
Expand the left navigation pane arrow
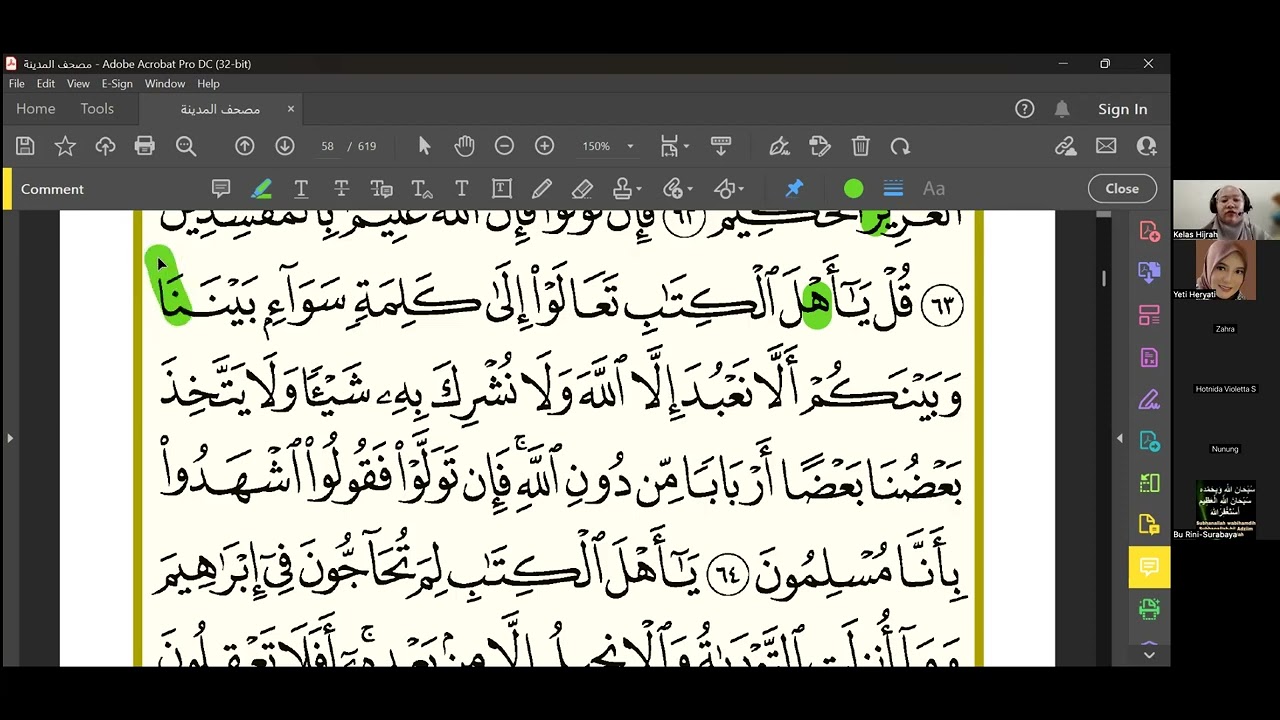click(10, 438)
